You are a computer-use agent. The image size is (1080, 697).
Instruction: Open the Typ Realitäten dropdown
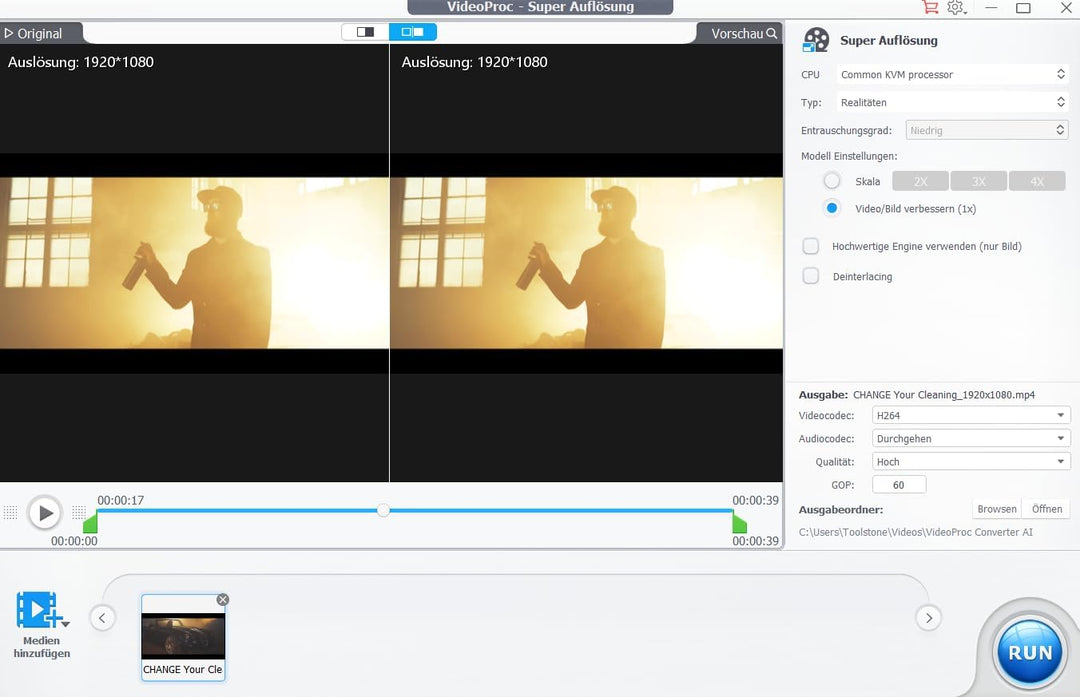coord(952,102)
